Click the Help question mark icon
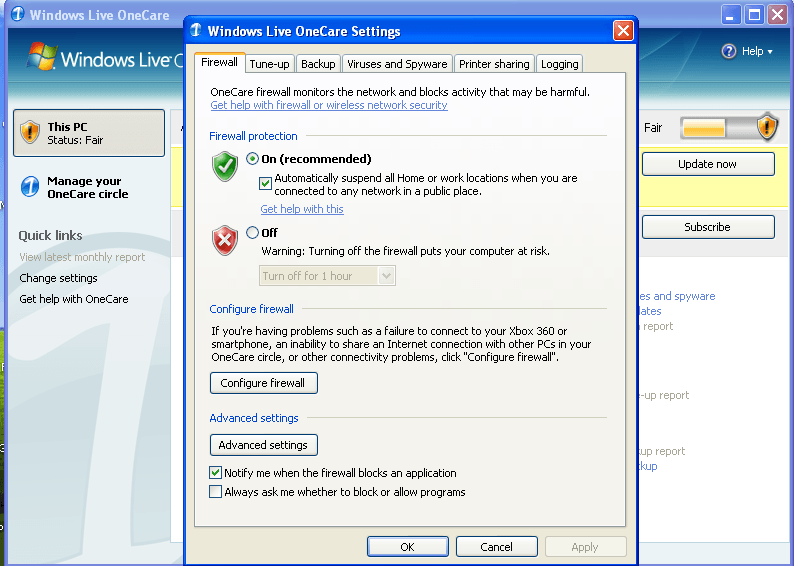 coord(729,51)
